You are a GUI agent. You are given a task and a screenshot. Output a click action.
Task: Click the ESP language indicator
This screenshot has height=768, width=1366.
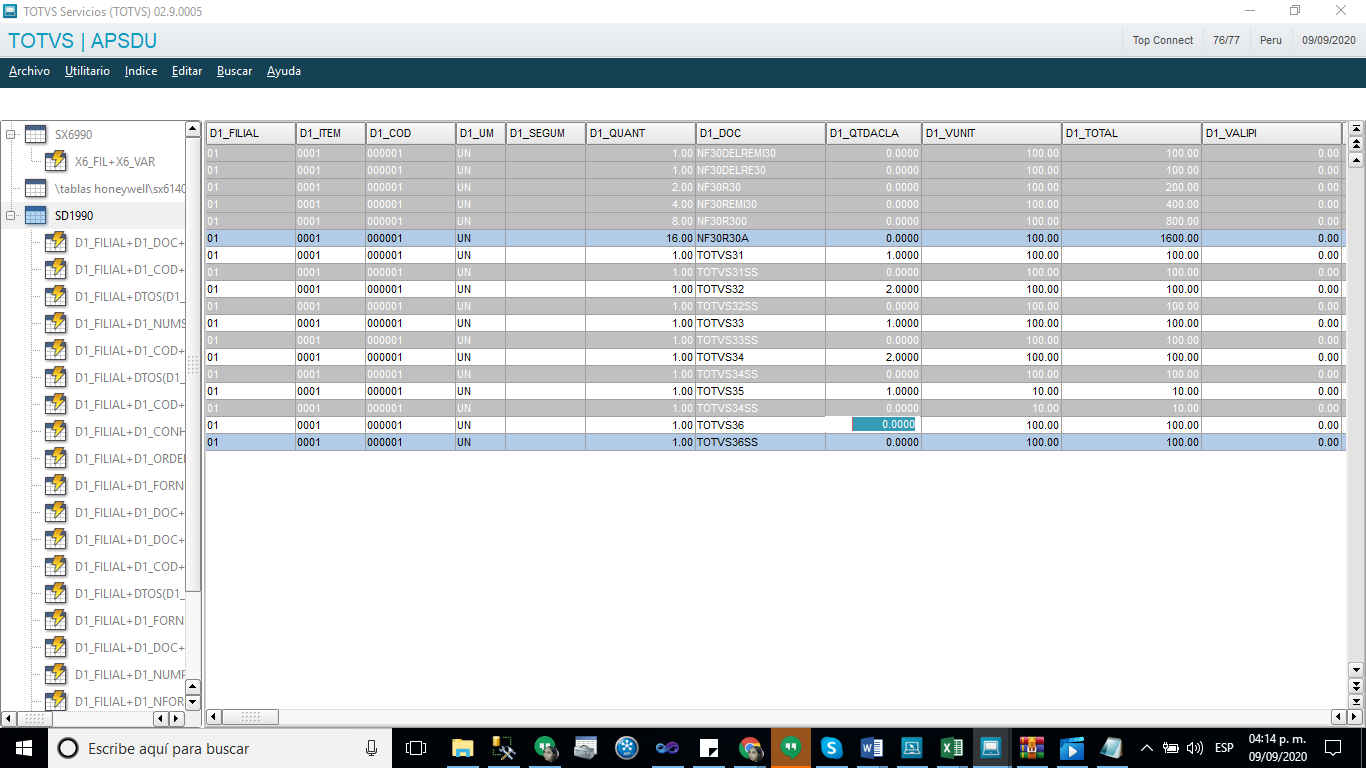[x=1224, y=748]
